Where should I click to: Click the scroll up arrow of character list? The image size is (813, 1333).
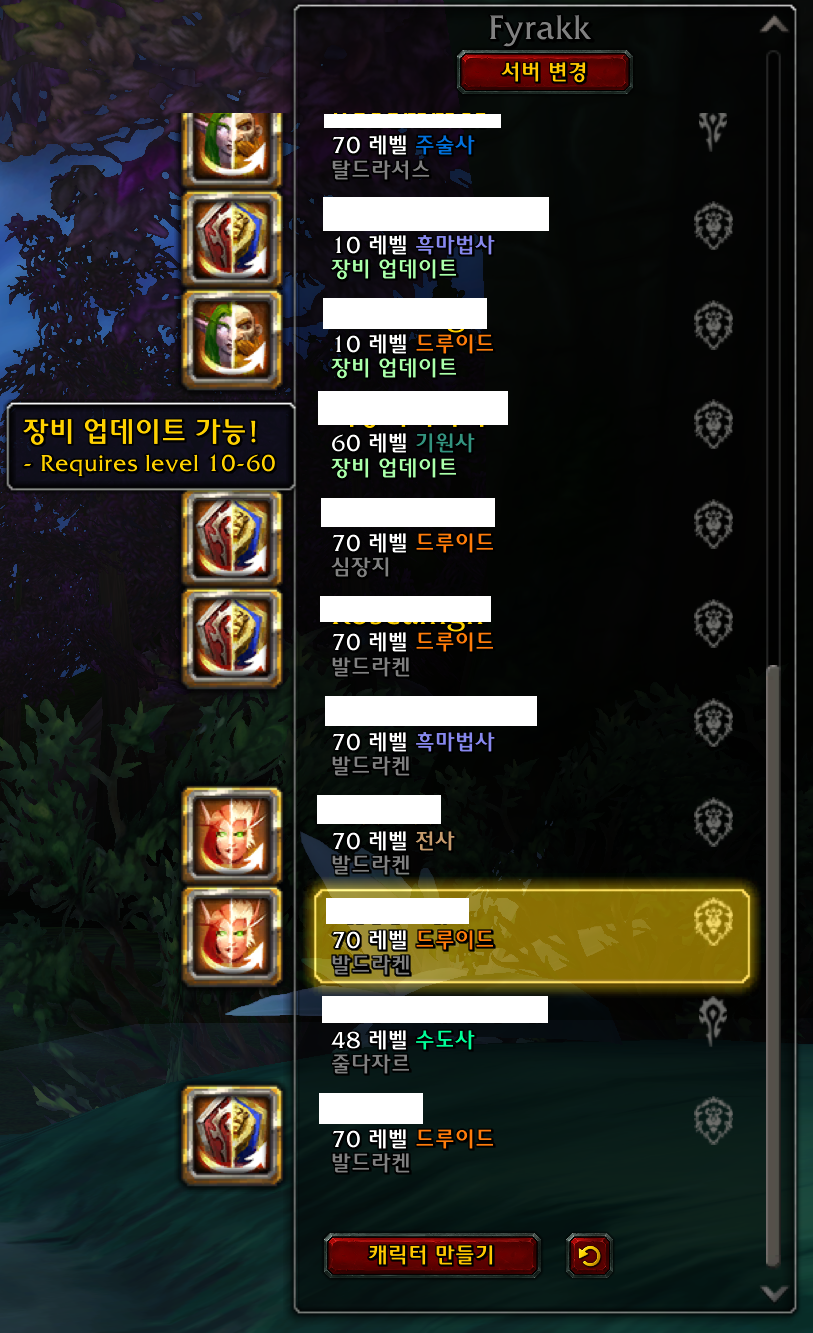click(774, 24)
